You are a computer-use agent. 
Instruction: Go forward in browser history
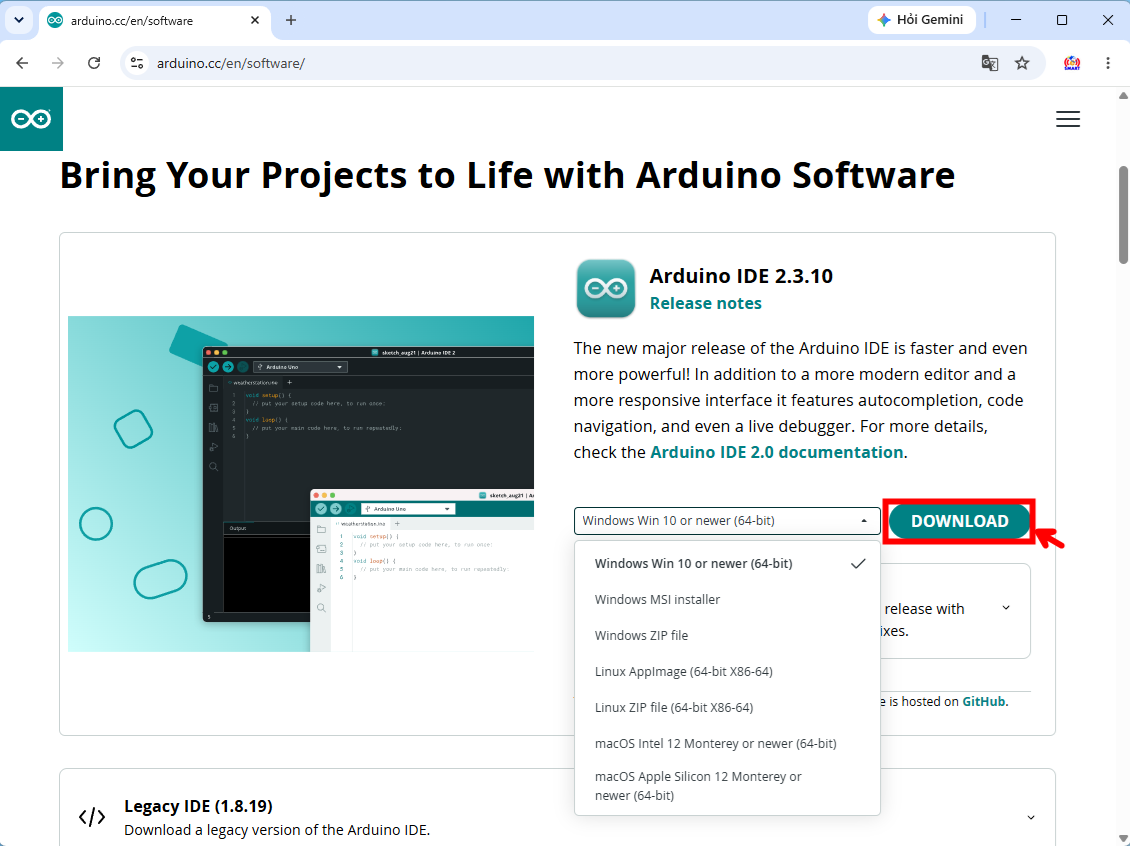58,63
